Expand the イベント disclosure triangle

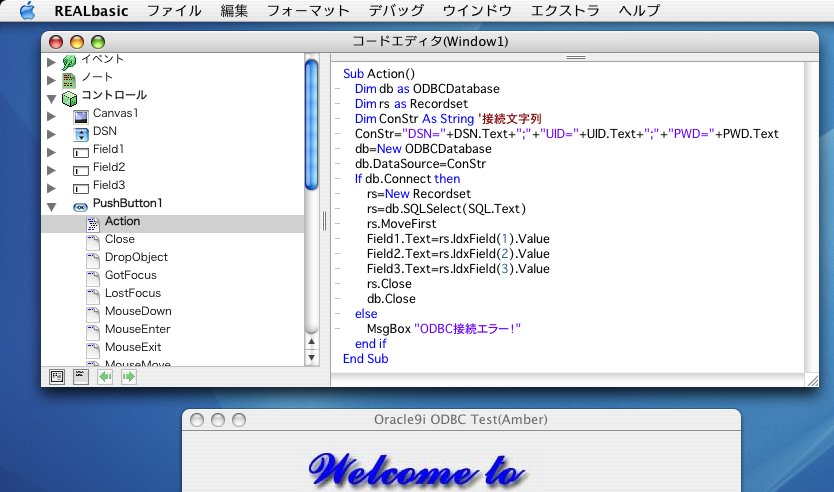(52, 62)
